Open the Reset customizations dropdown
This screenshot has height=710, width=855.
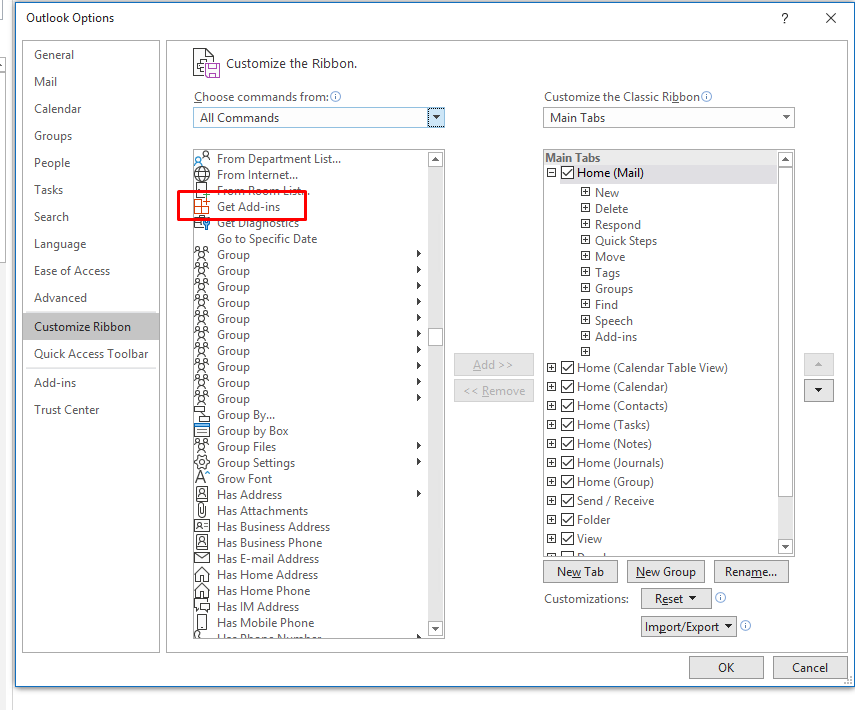coord(676,598)
